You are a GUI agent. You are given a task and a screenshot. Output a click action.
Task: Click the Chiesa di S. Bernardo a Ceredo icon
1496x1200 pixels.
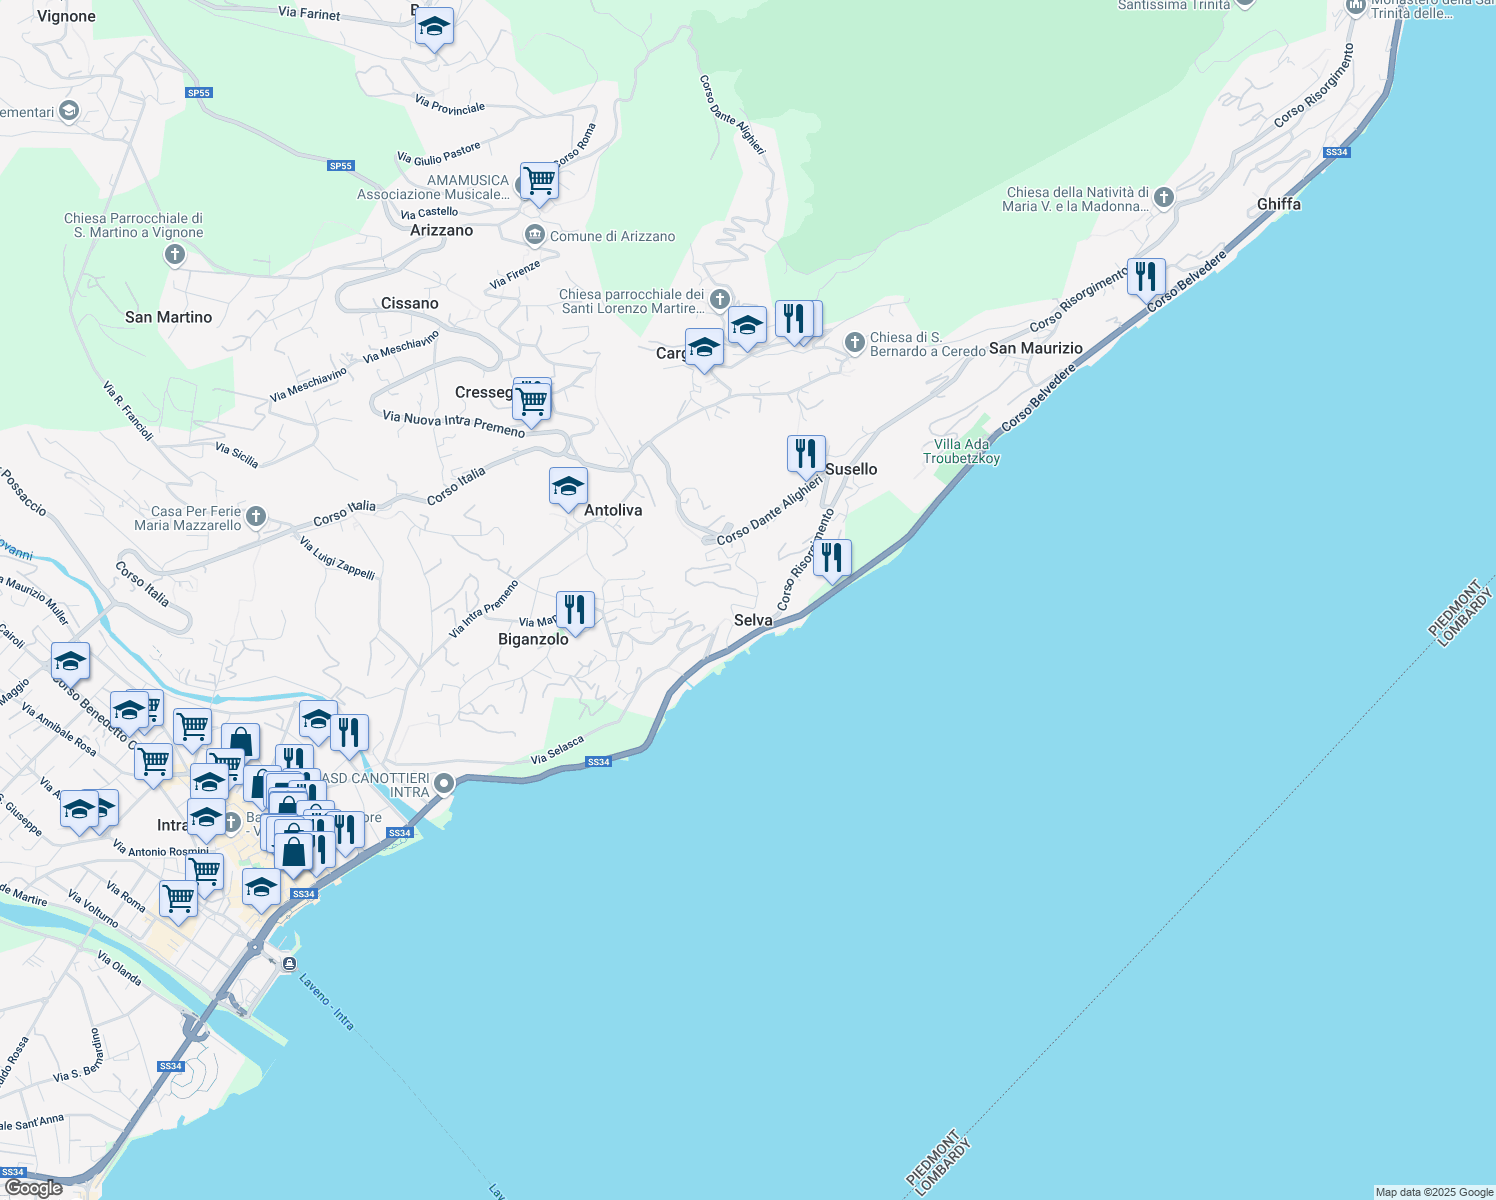pyautogui.click(x=854, y=343)
